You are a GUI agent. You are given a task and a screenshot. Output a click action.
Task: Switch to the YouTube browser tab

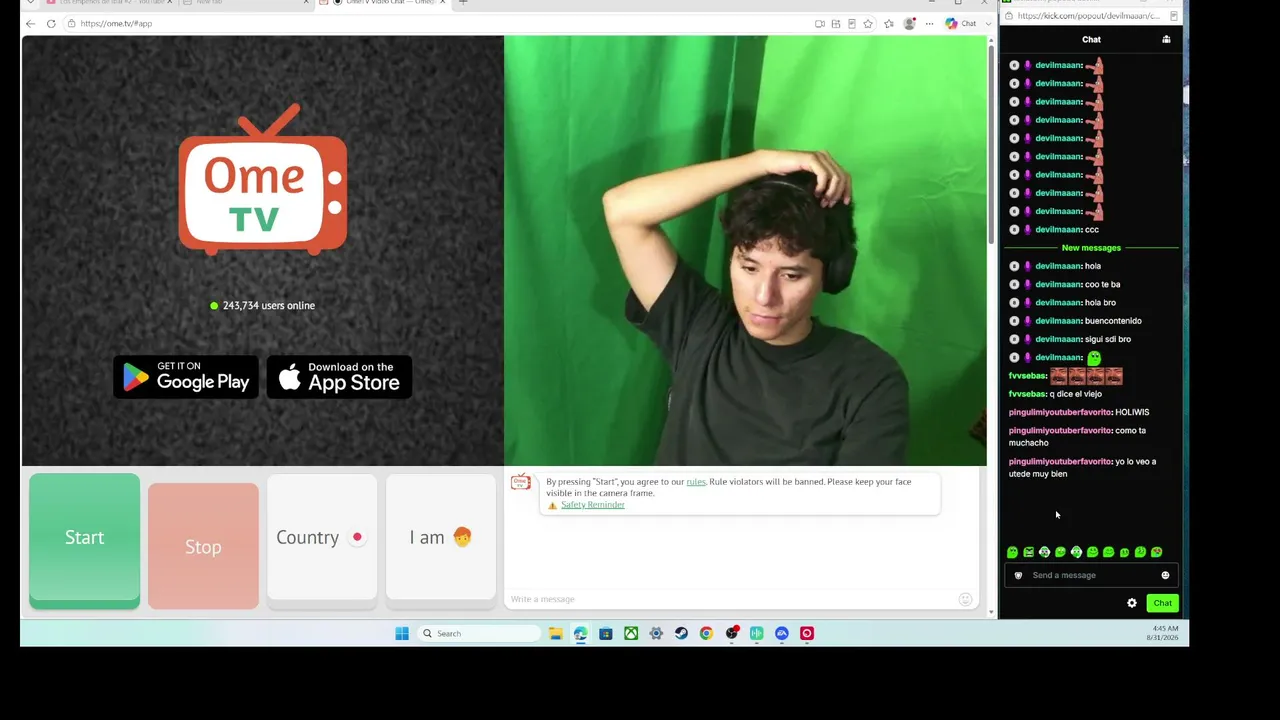[x=108, y=2]
